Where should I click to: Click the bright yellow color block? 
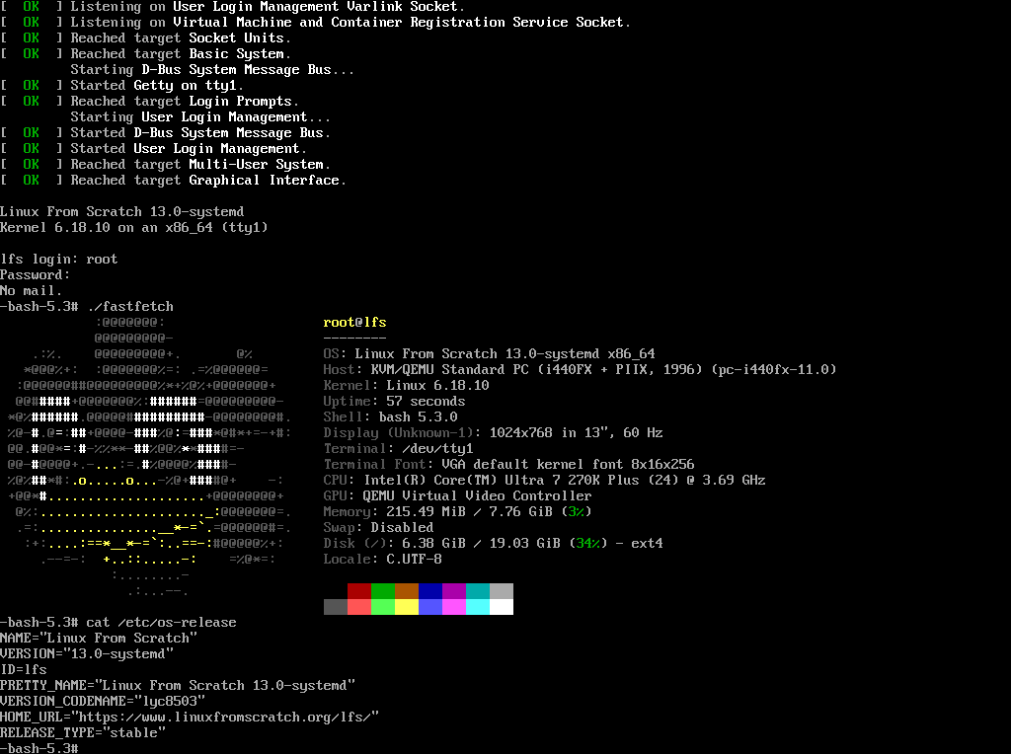(x=407, y=607)
